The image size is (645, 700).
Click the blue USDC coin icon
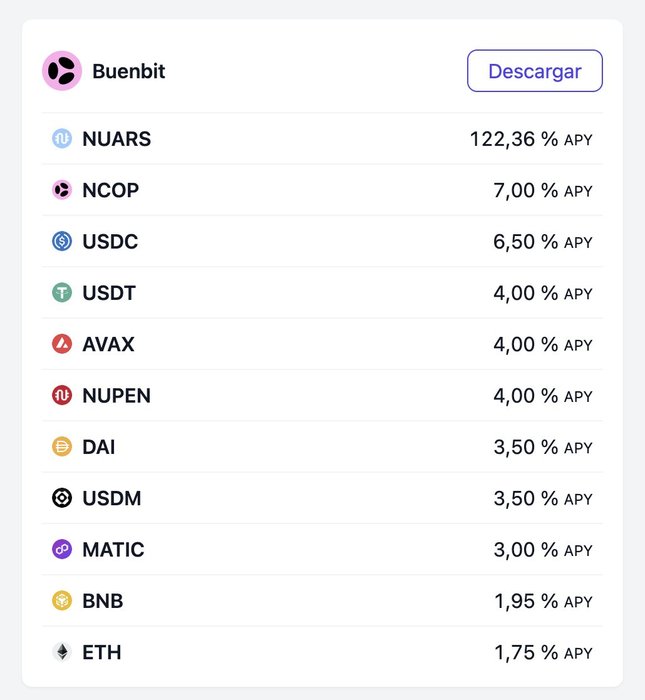click(62, 241)
